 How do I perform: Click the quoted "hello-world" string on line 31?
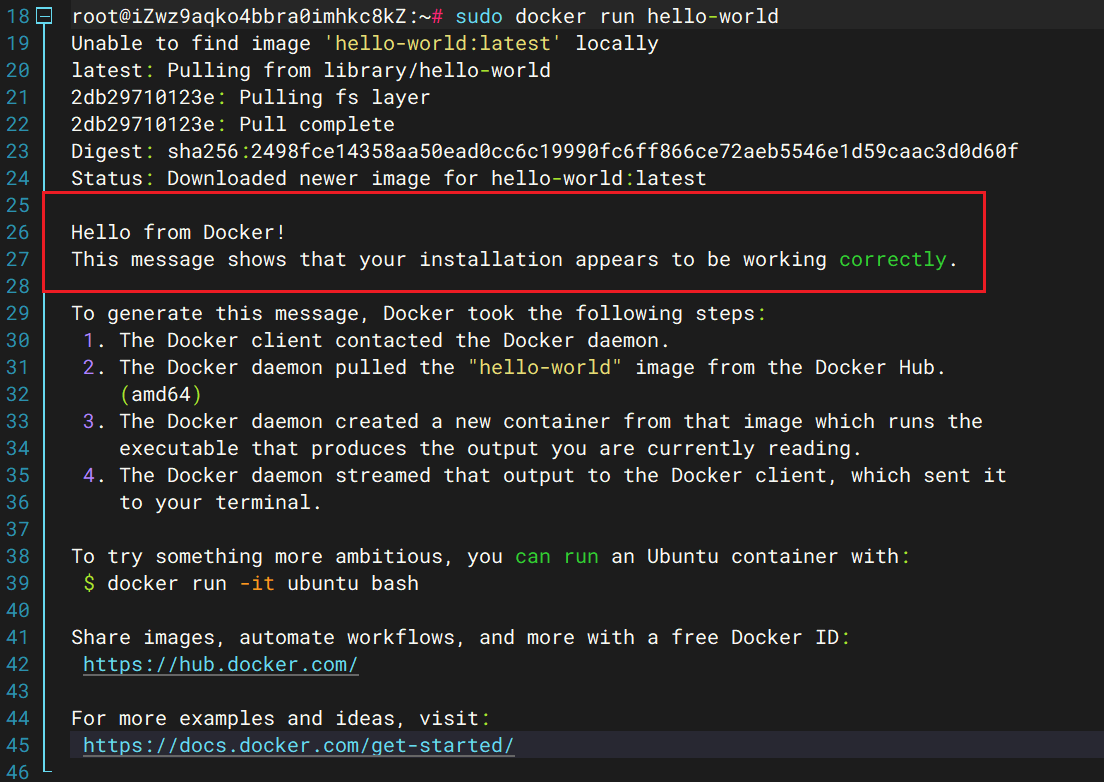(x=545, y=367)
